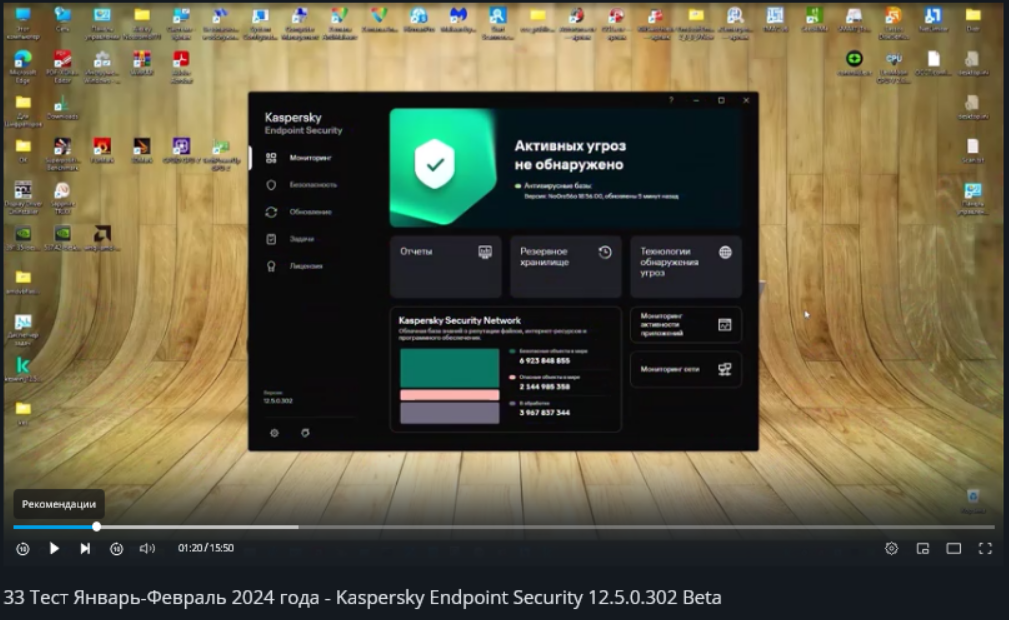This screenshot has width=1009, height=620.
Task: Open Kaspersky settings gear icon
Action: 274,433
